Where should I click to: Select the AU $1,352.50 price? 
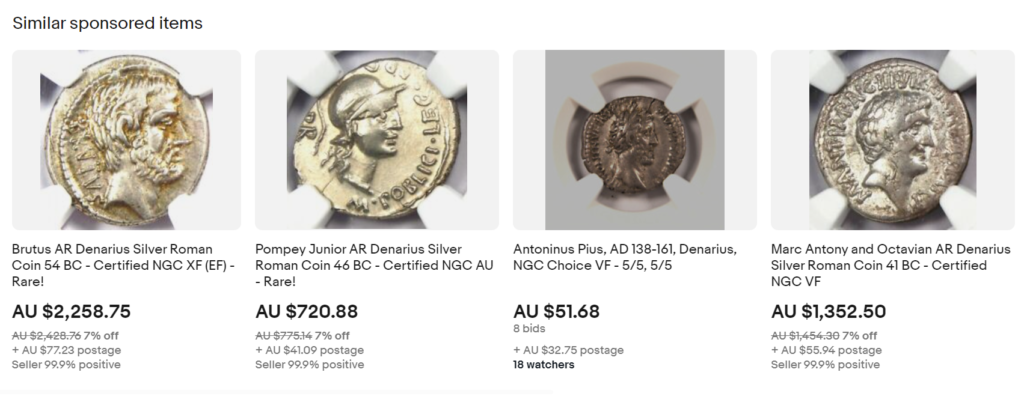pos(829,311)
